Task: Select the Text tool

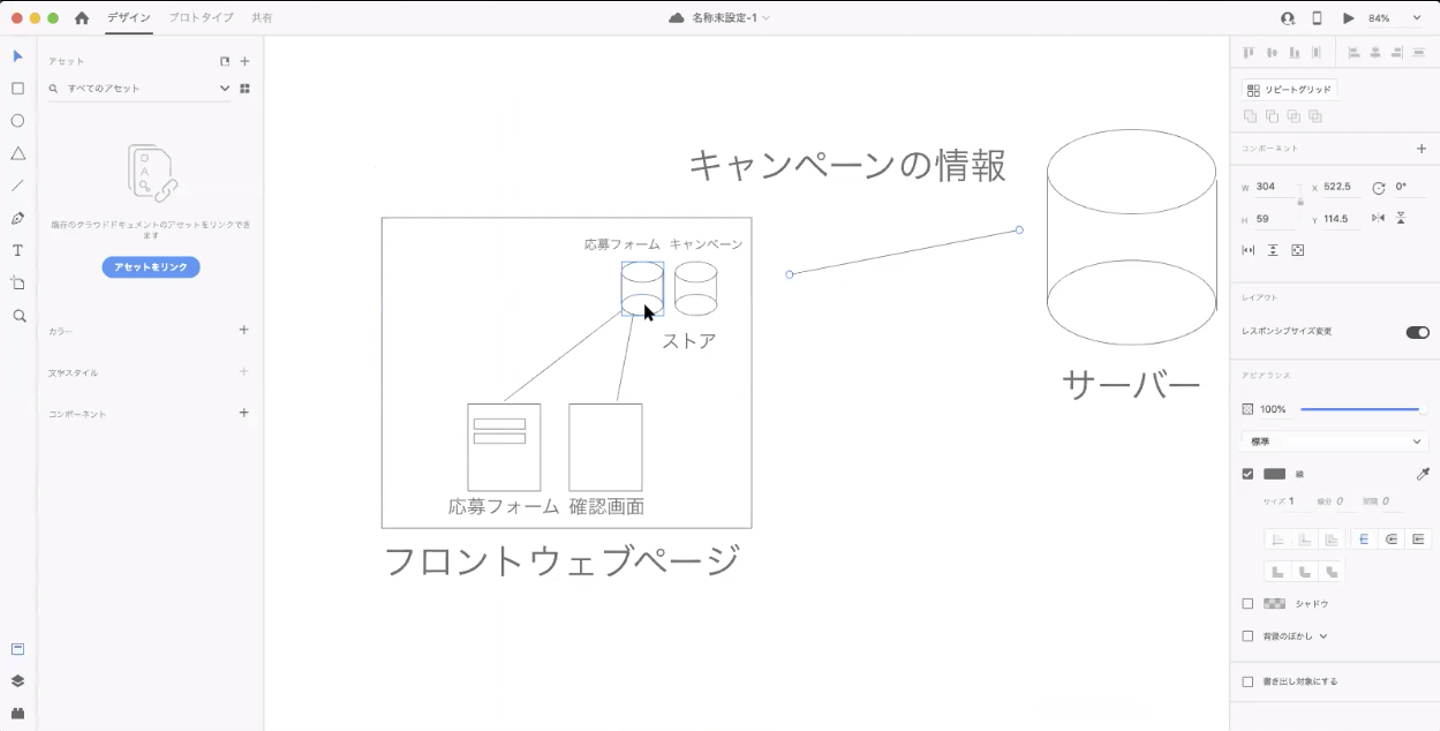Action: click(17, 251)
